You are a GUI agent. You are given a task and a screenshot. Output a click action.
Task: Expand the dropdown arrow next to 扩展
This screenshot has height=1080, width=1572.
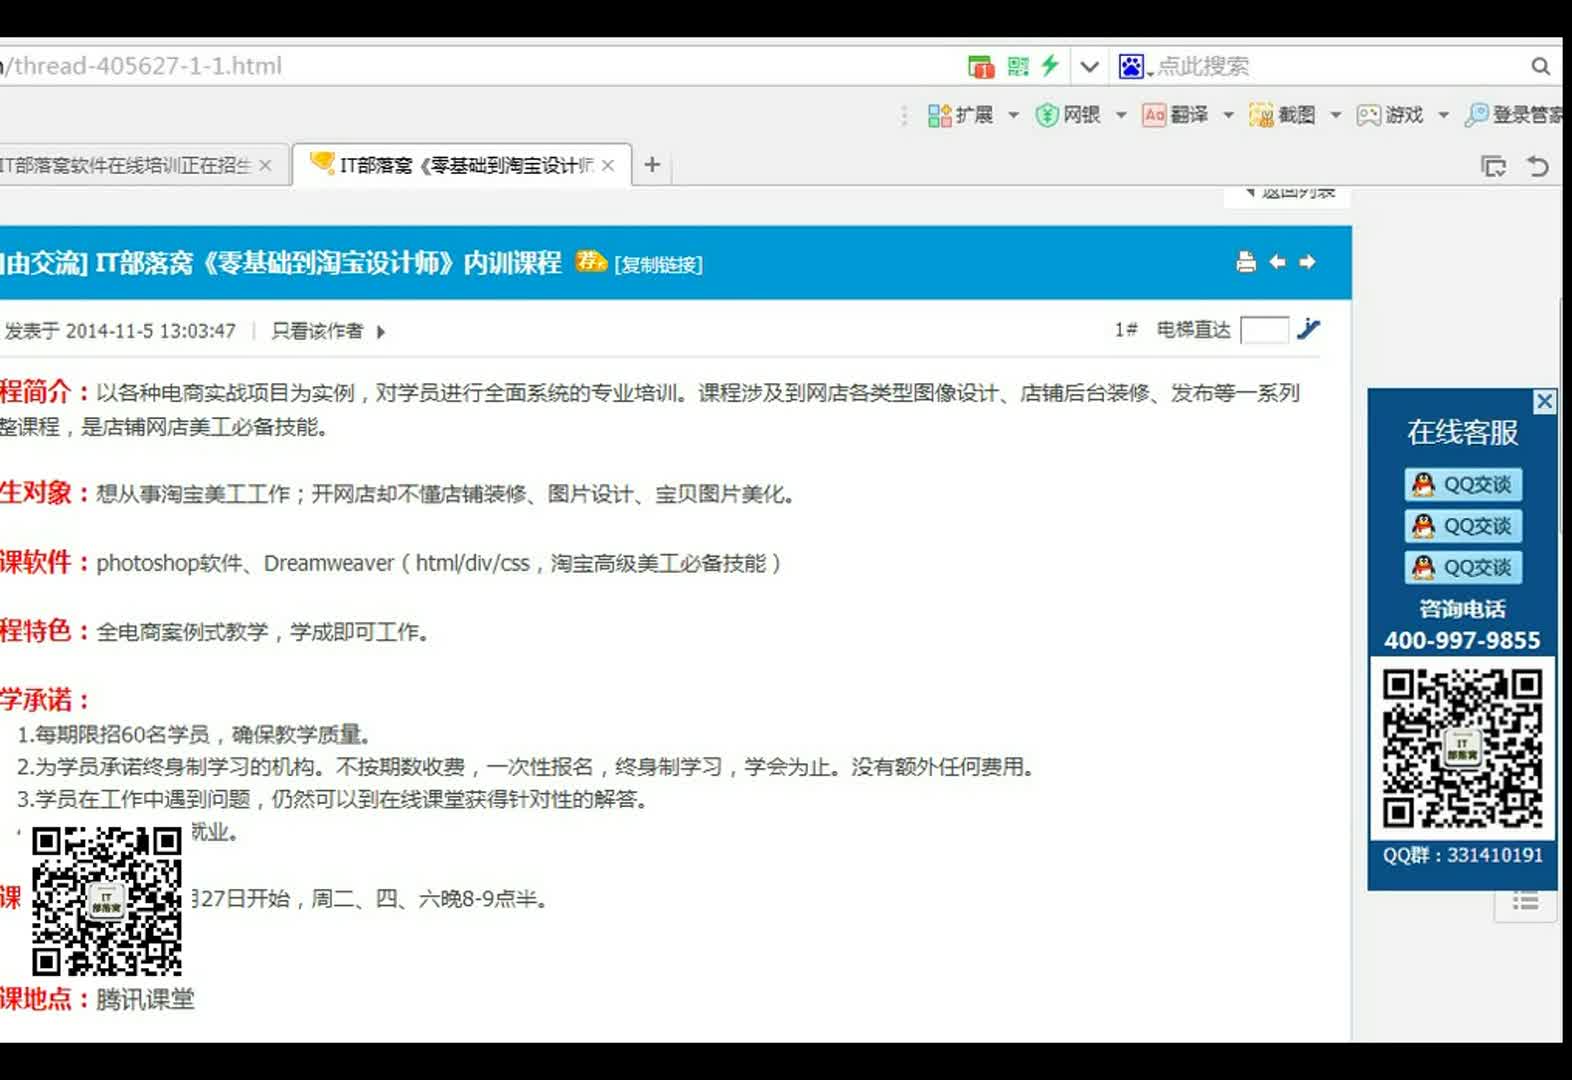(x=1013, y=115)
